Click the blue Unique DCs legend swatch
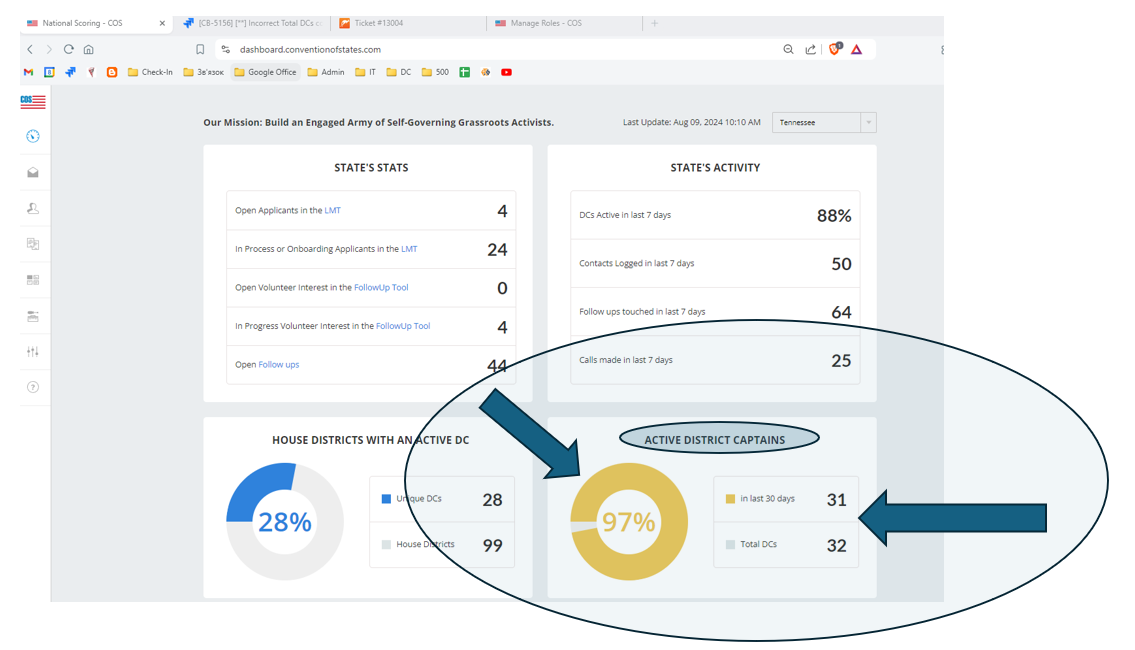This screenshot has width=1135, height=650. pos(386,498)
